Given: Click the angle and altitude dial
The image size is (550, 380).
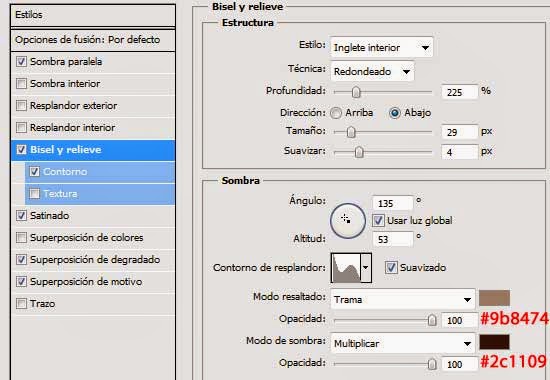Looking at the screenshot, I should tap(348, 221).
